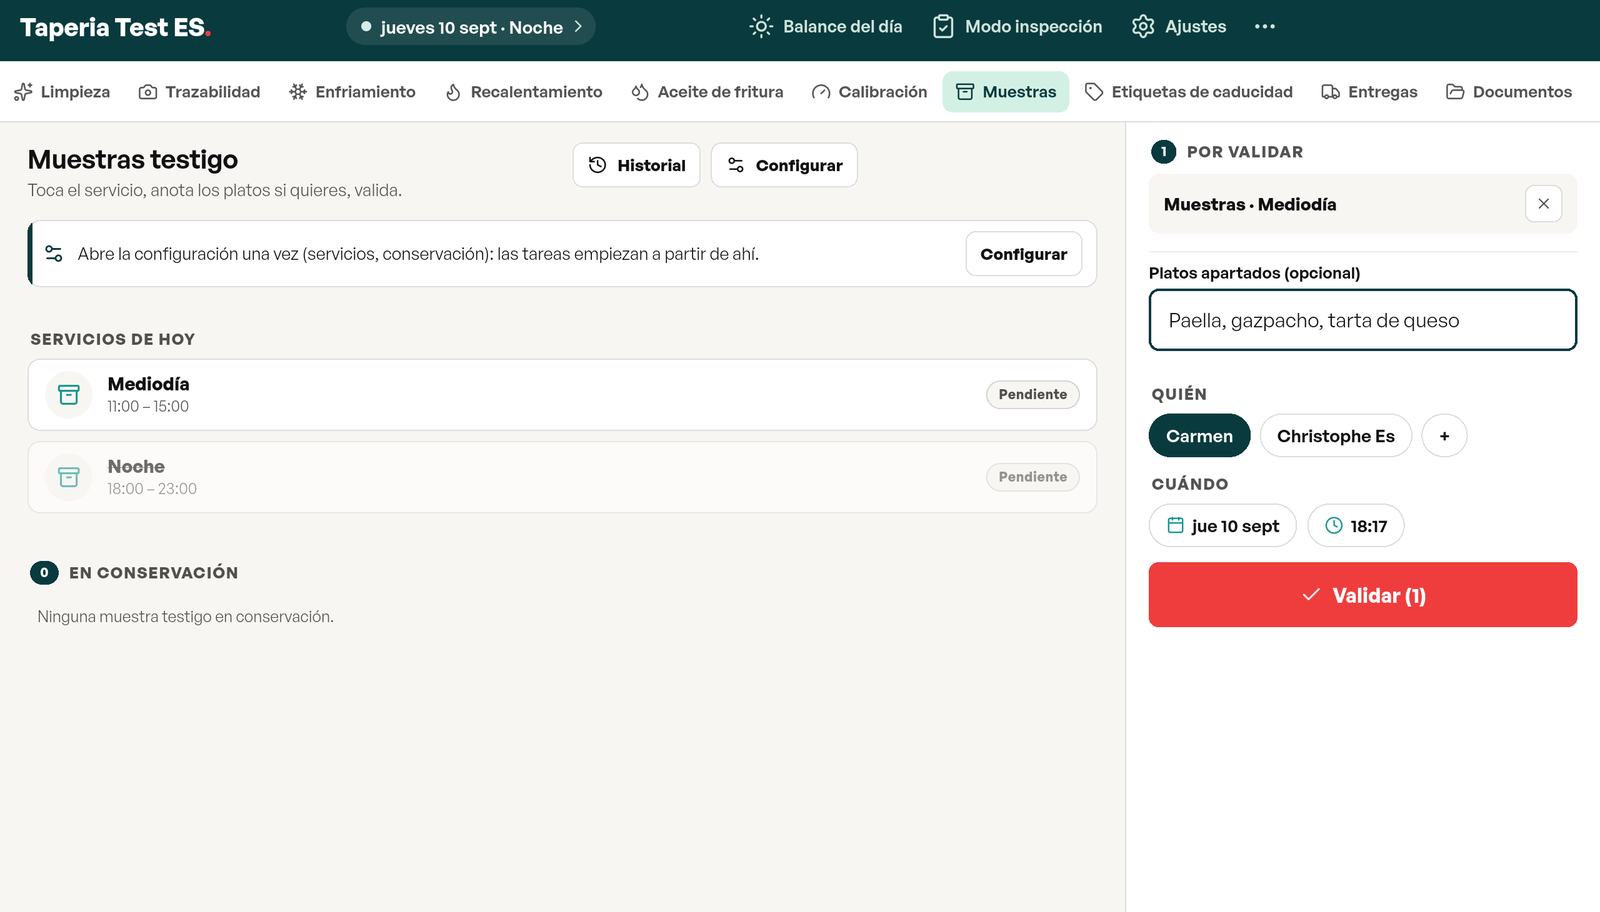Open the Mediodía service box icon
This screenshot has height=912, width=1600.
[x=69, y=395]
